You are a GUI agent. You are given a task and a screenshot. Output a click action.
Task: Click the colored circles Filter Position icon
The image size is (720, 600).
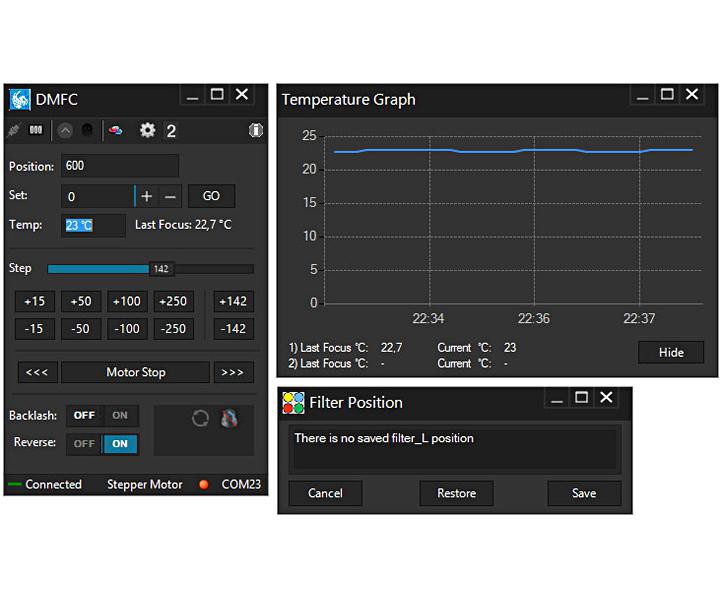[293, 403]
